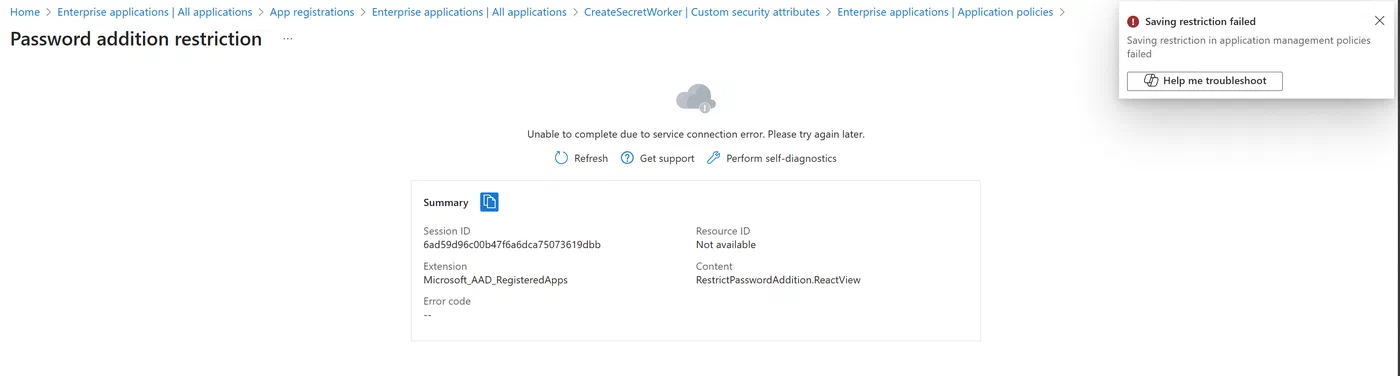Close the 'Saving restriction failed' notification
Screen dimensions: 1400x376
1380,21
